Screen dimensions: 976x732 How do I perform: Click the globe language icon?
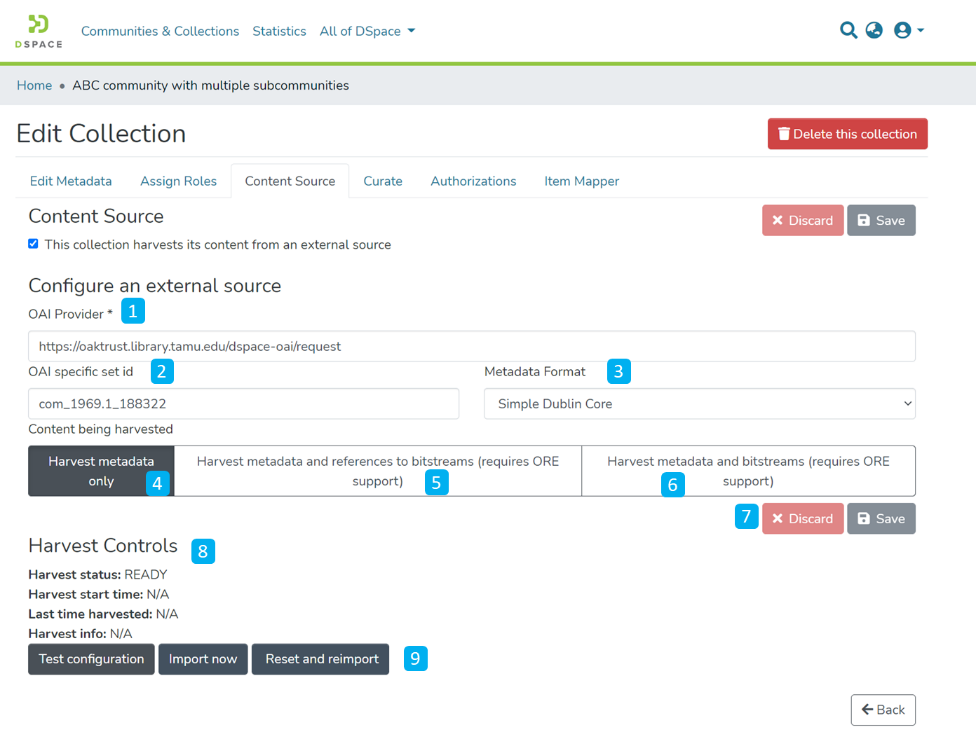click(x=874, y=31)
